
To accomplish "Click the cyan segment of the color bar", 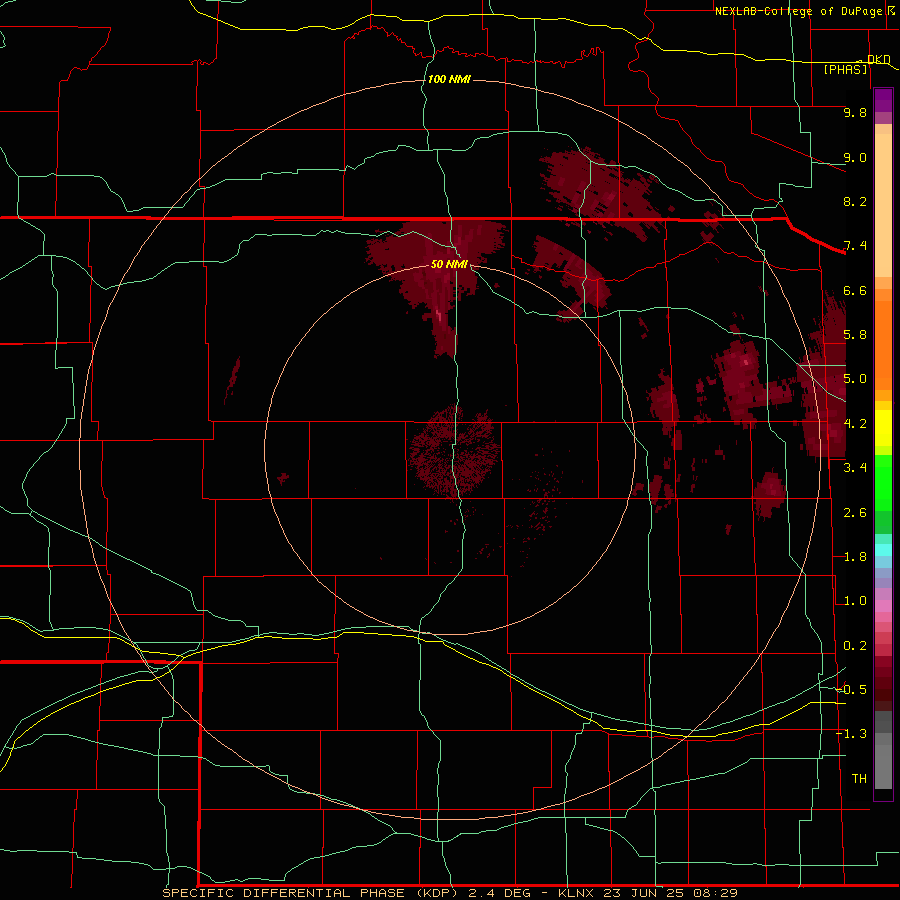I will coord(883,550).
